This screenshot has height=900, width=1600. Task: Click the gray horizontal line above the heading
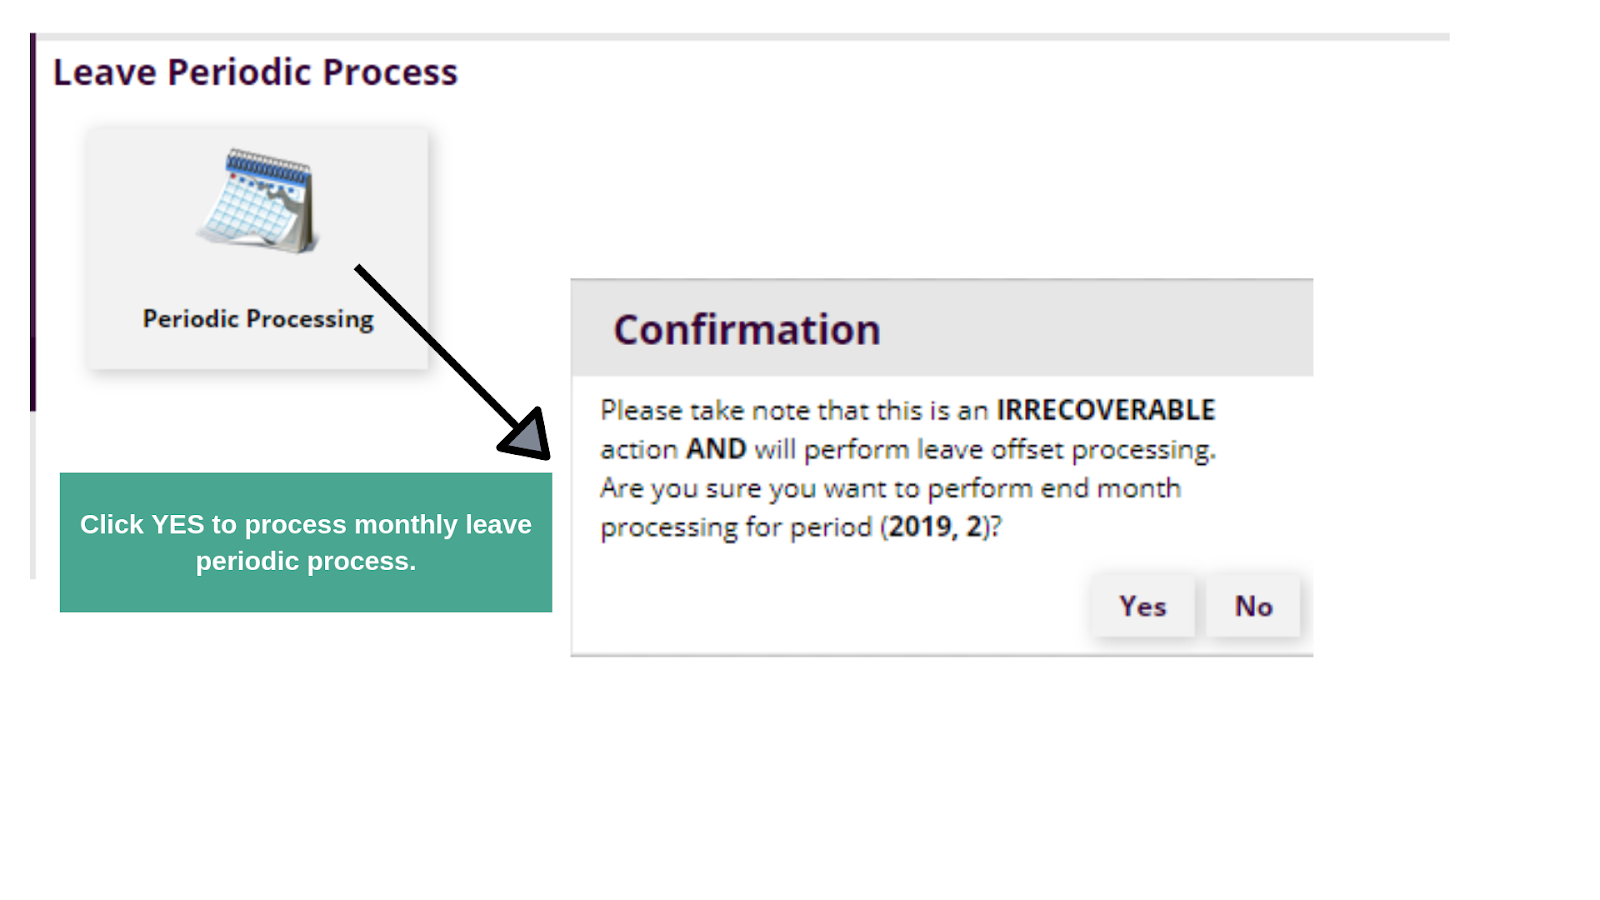coord(740,37)
